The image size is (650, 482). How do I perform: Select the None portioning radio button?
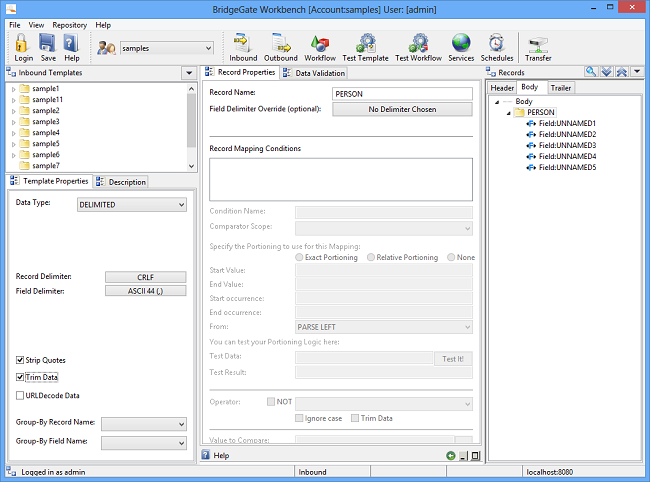tap(451, 257)
